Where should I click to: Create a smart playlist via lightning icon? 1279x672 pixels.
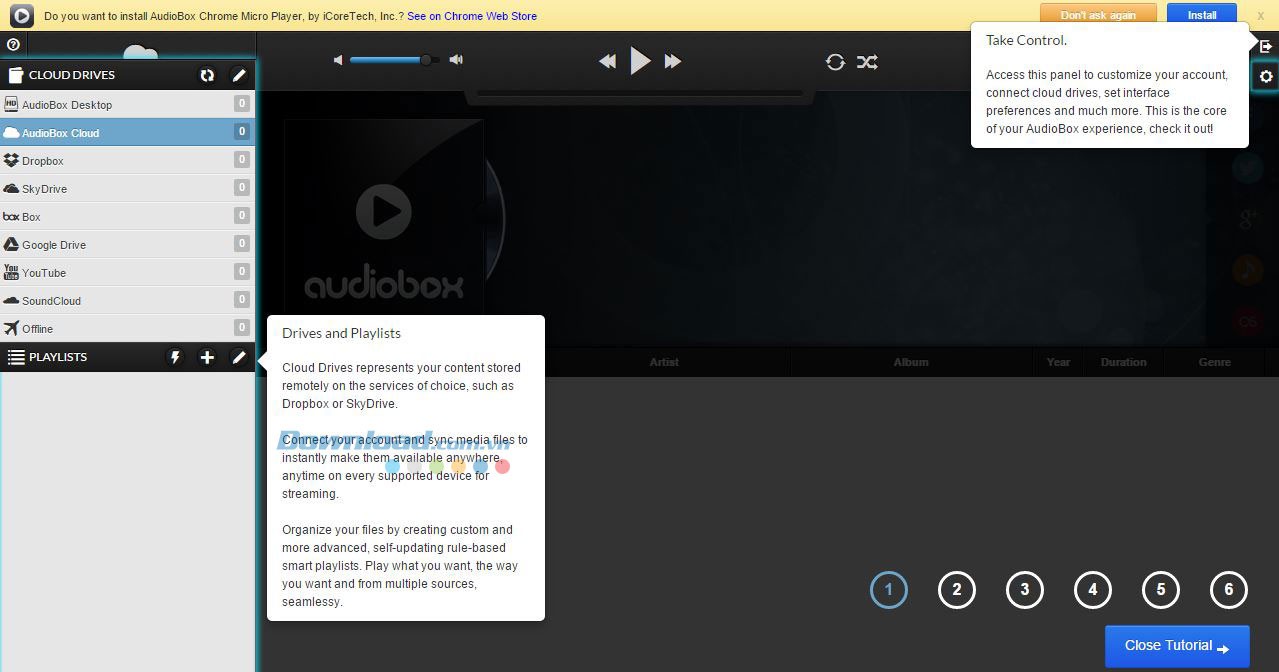[175, 357]
